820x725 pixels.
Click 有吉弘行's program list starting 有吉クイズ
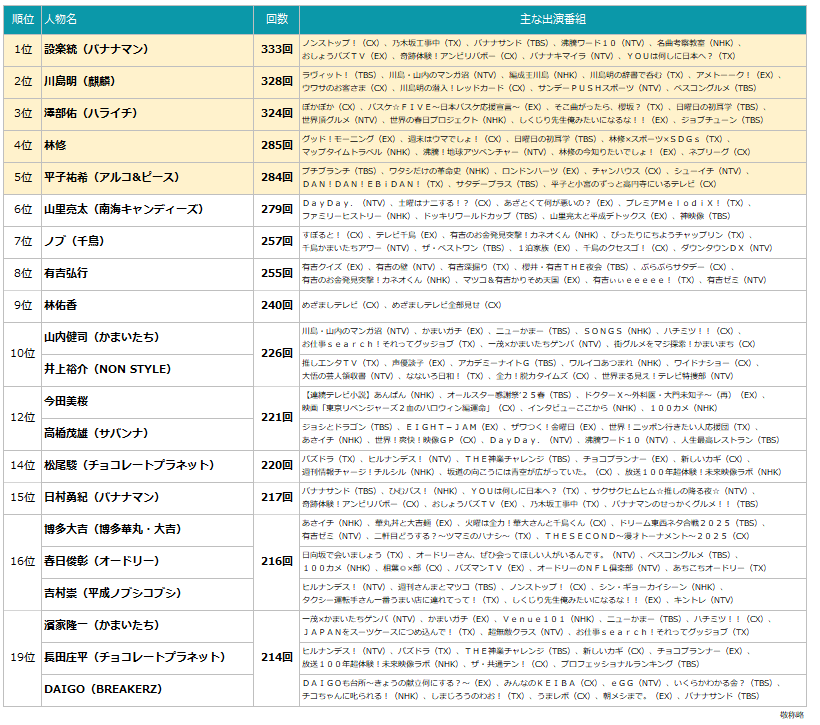[534, 273]
